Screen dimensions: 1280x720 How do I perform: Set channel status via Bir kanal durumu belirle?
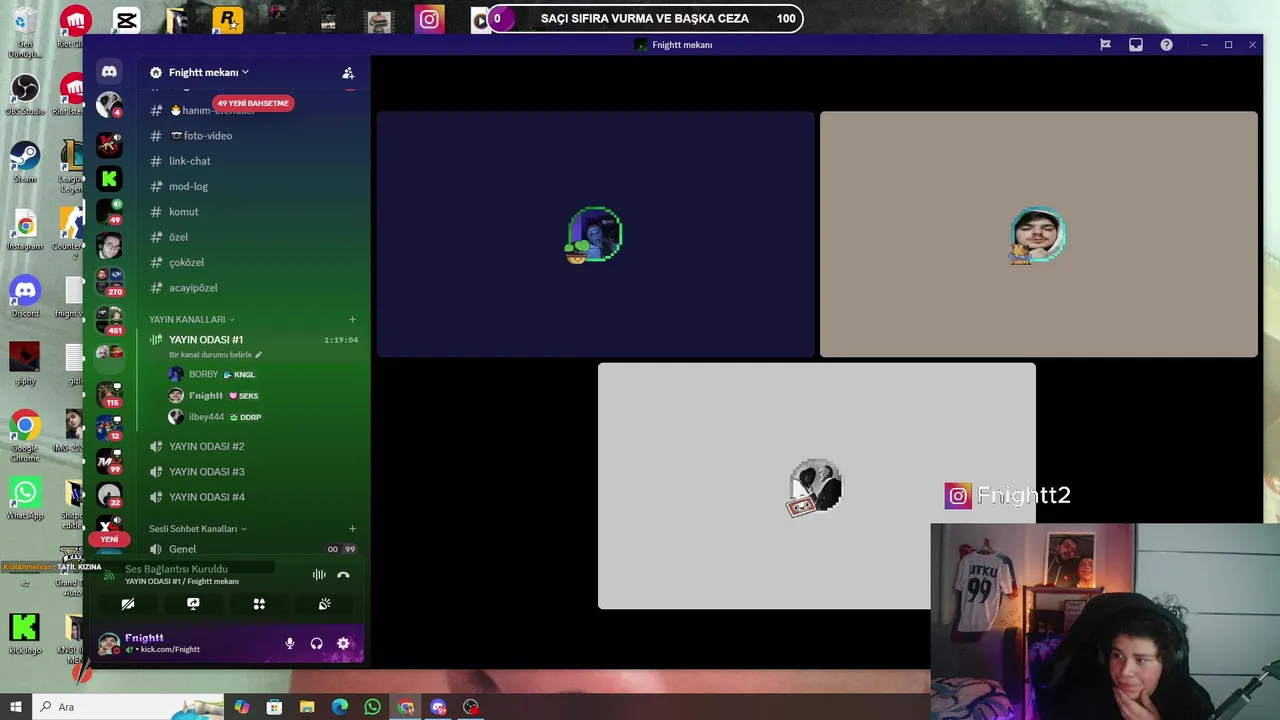[x=215, y=355]
